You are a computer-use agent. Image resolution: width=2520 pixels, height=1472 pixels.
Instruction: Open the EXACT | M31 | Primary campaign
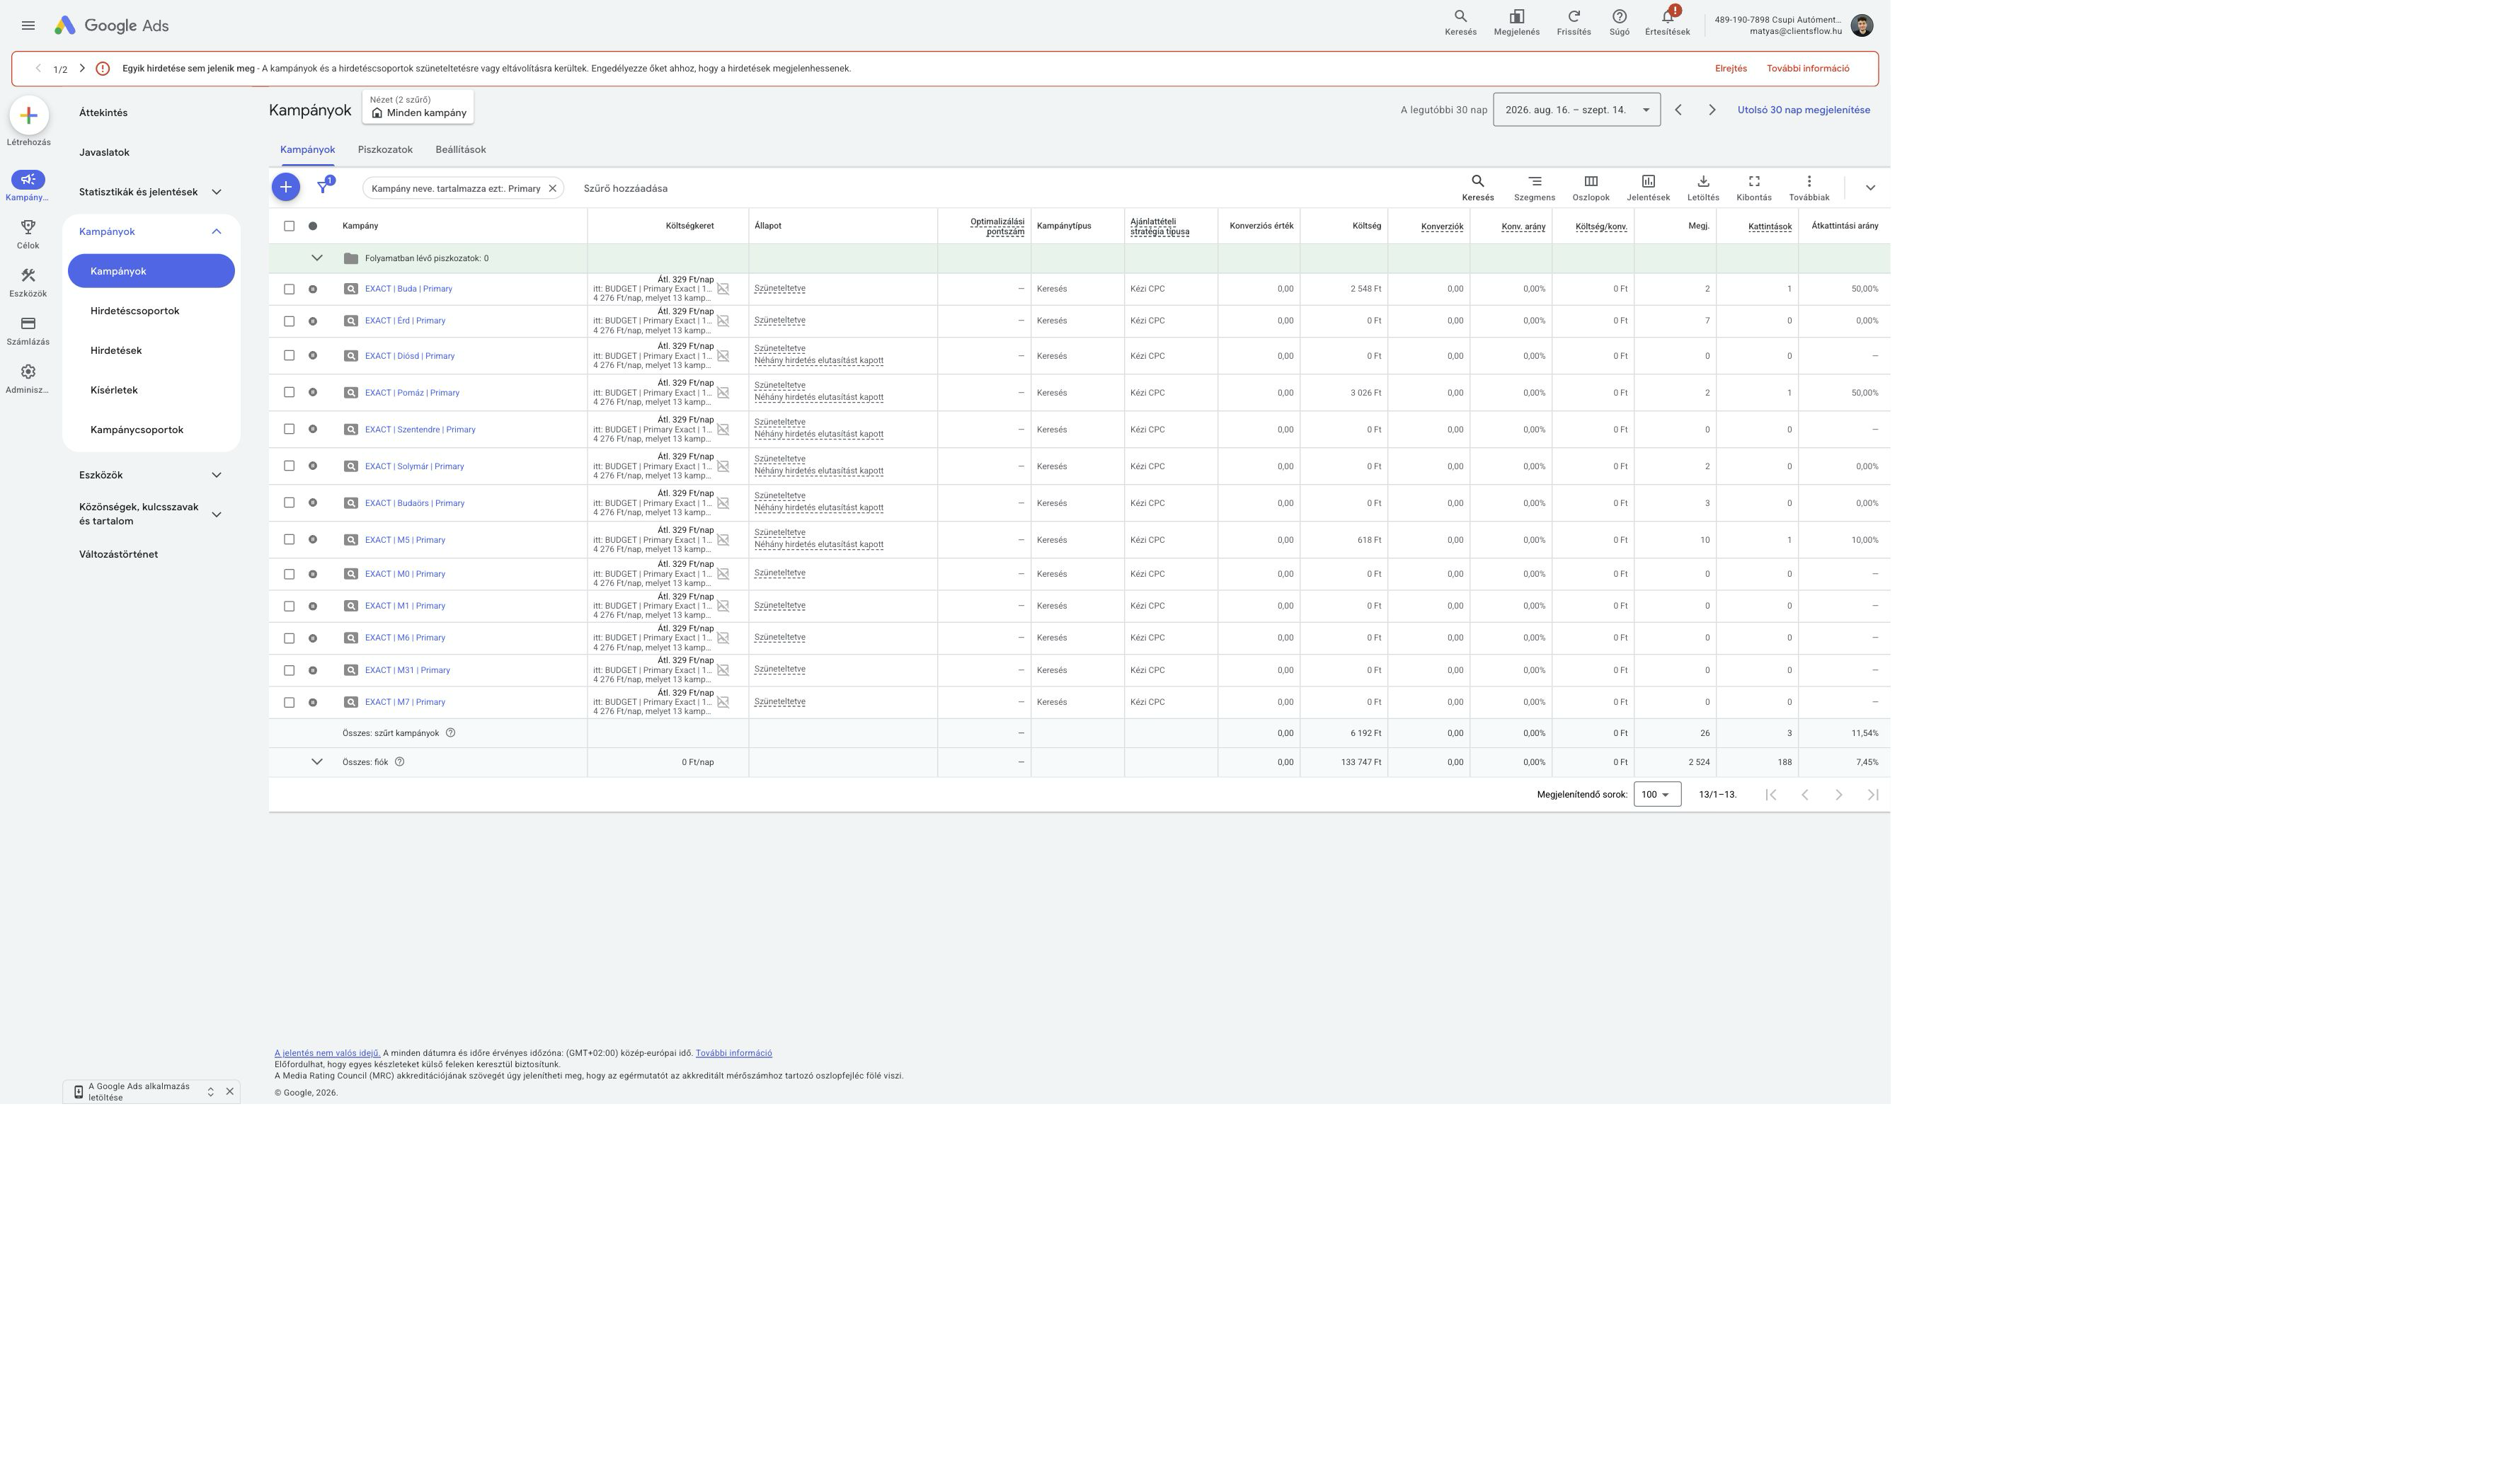(x=407, y=670)
